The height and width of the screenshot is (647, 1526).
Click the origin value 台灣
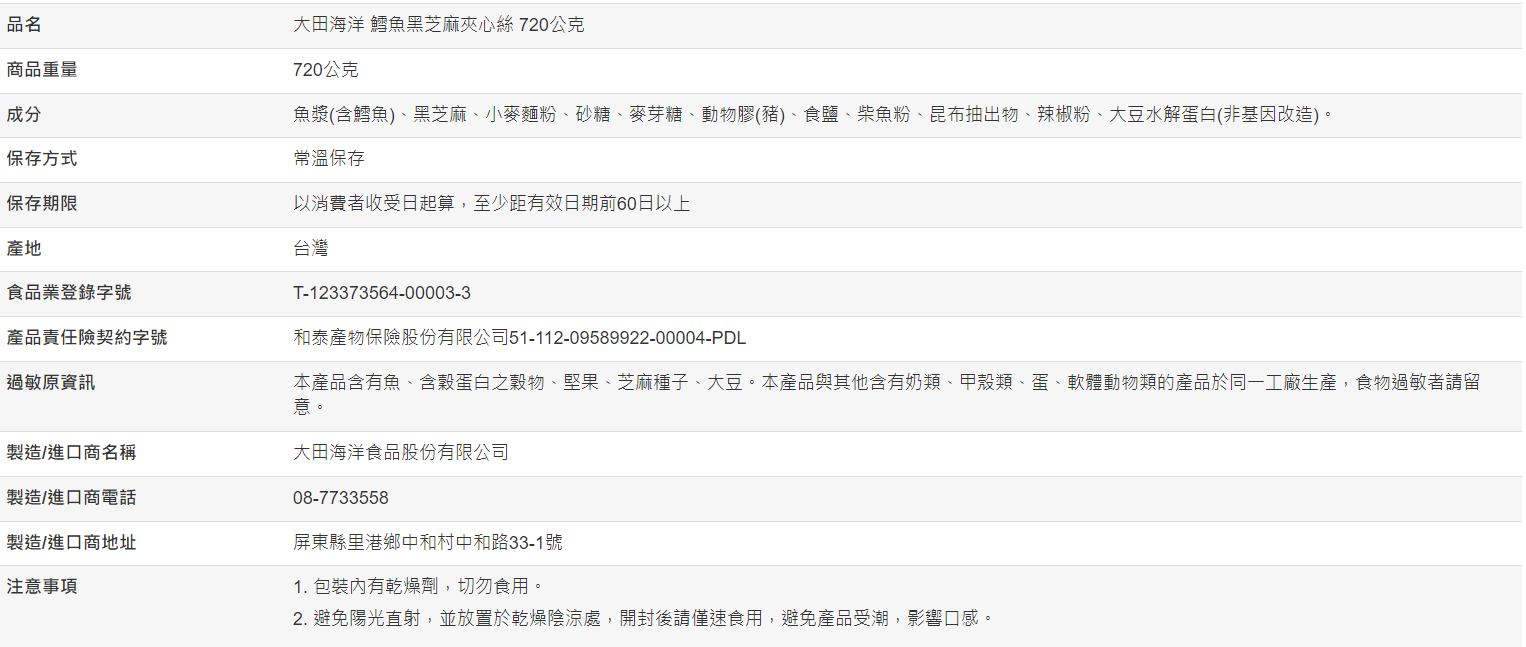pos(311,249)
